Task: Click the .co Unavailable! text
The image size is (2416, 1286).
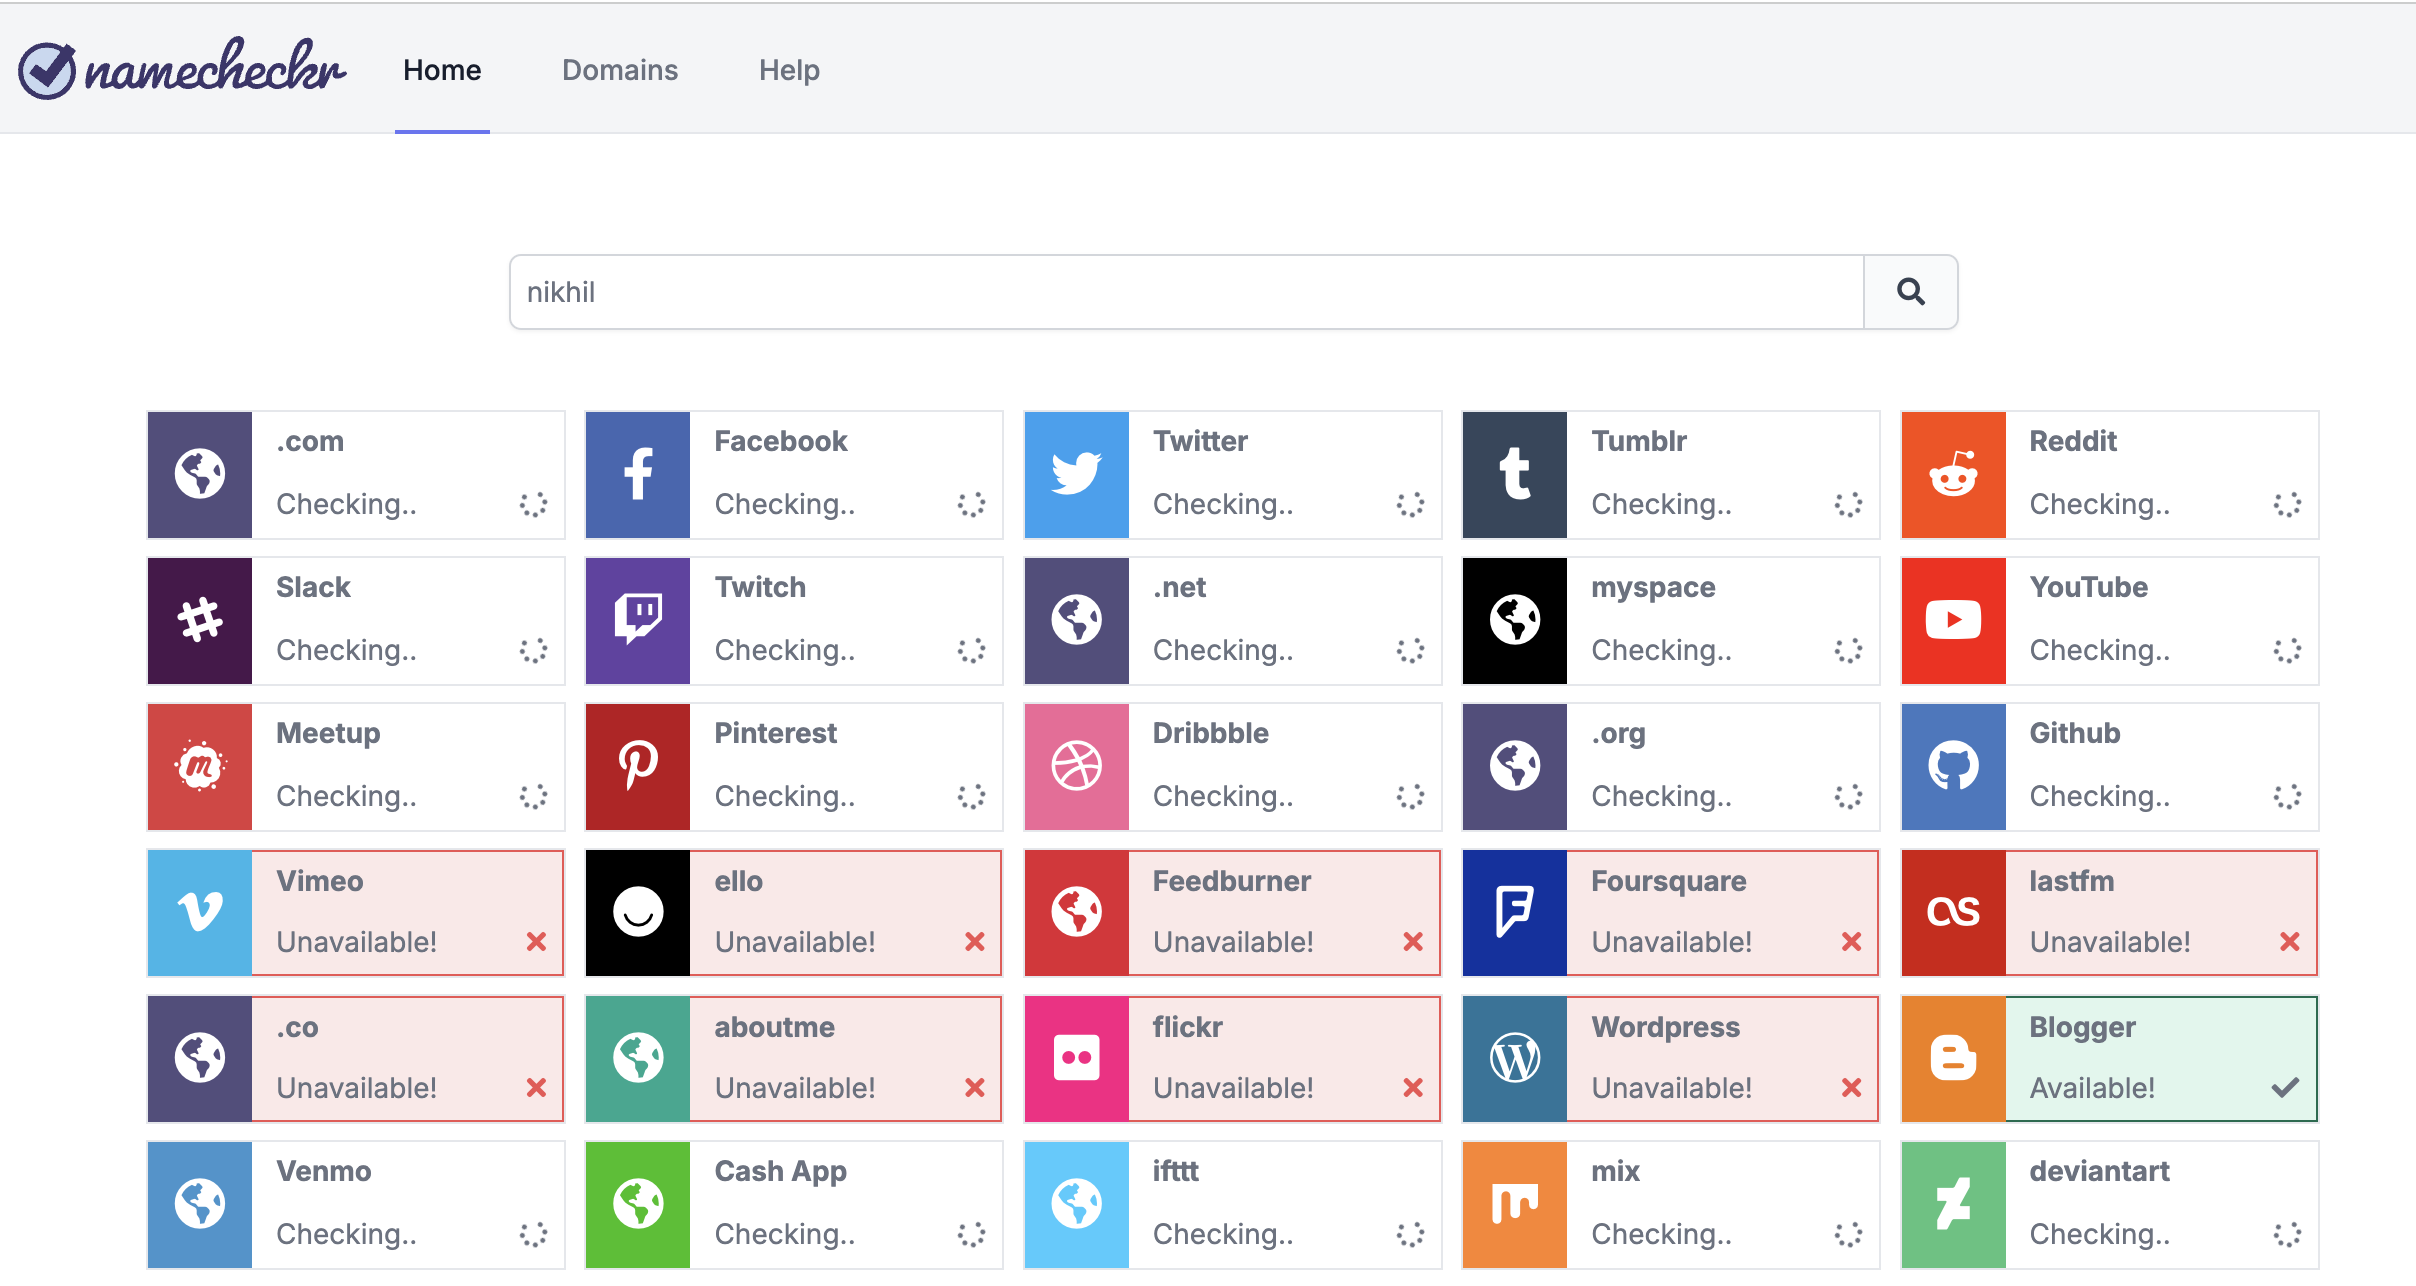Action: 356,1088
